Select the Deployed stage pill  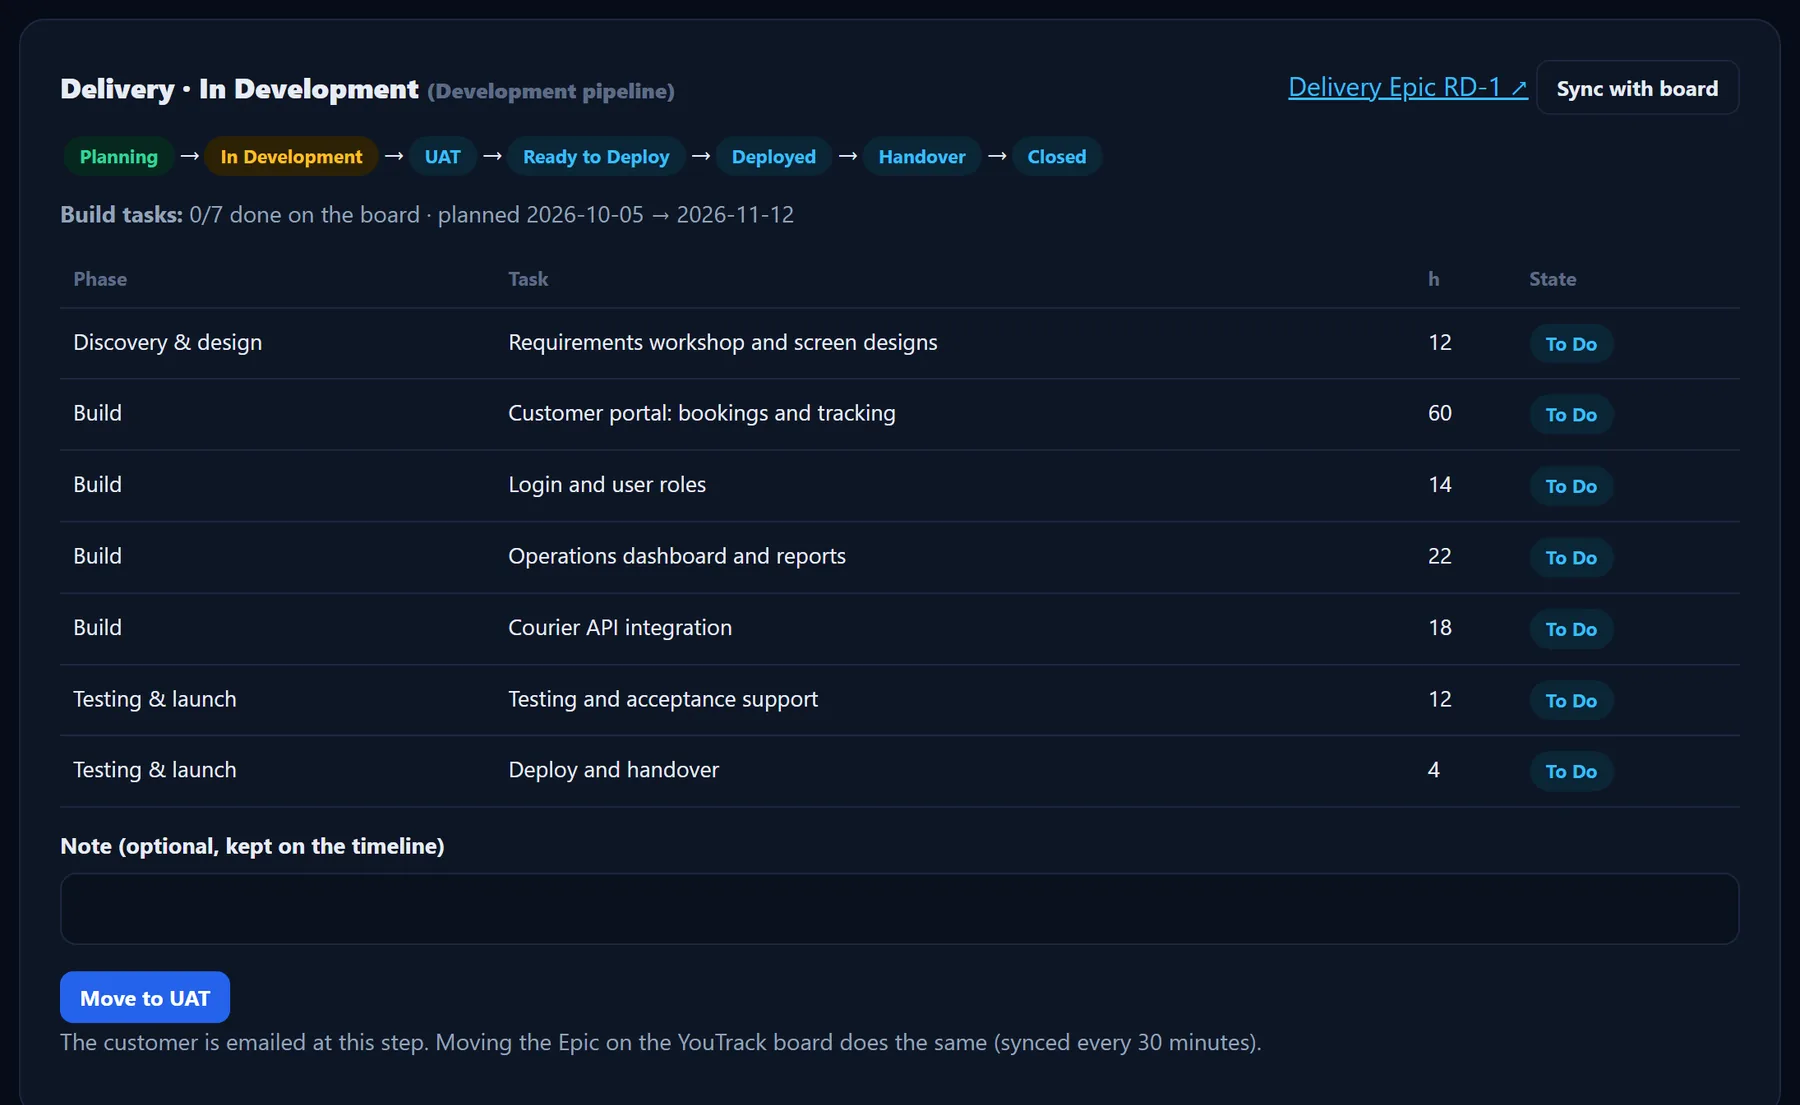[x=774, y=157]
